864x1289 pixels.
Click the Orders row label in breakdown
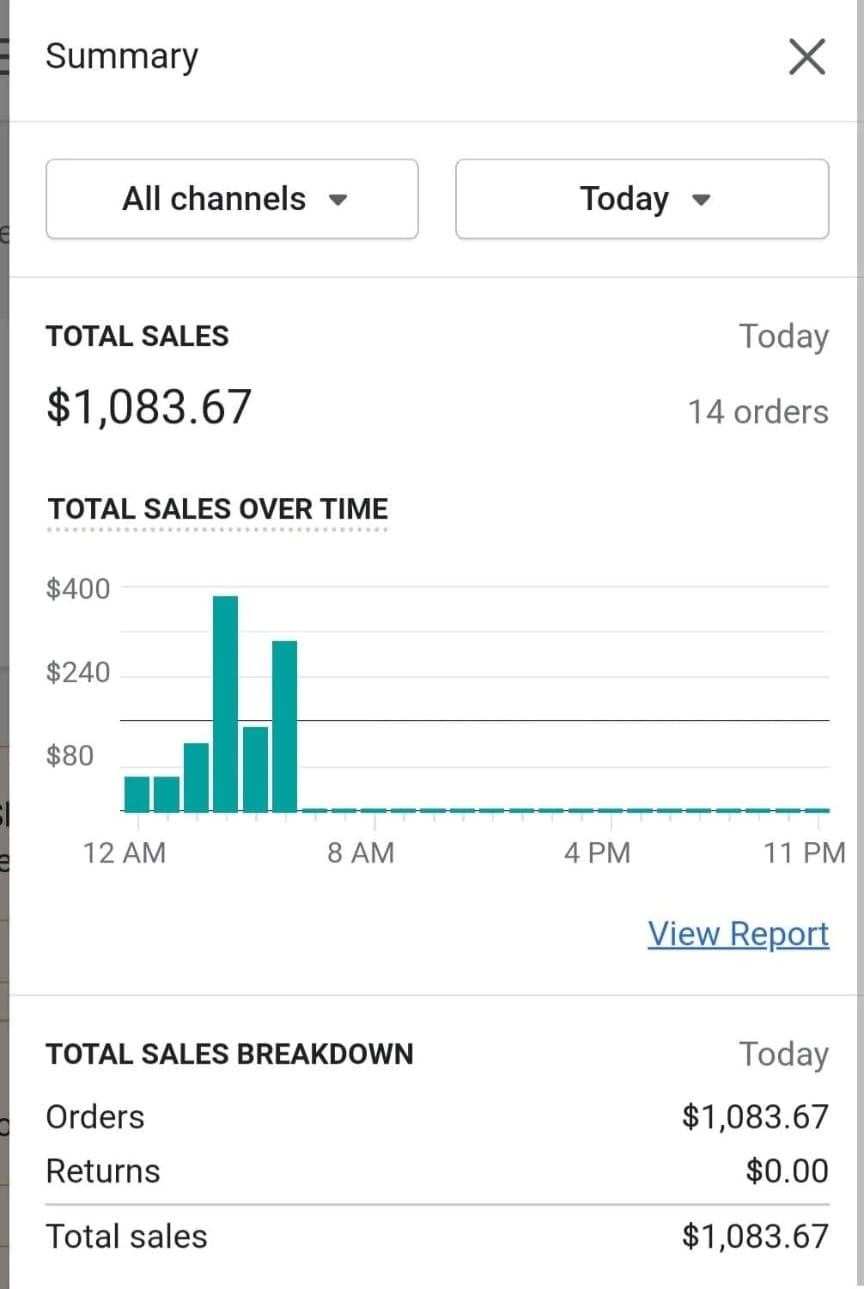click(95, 1117)
